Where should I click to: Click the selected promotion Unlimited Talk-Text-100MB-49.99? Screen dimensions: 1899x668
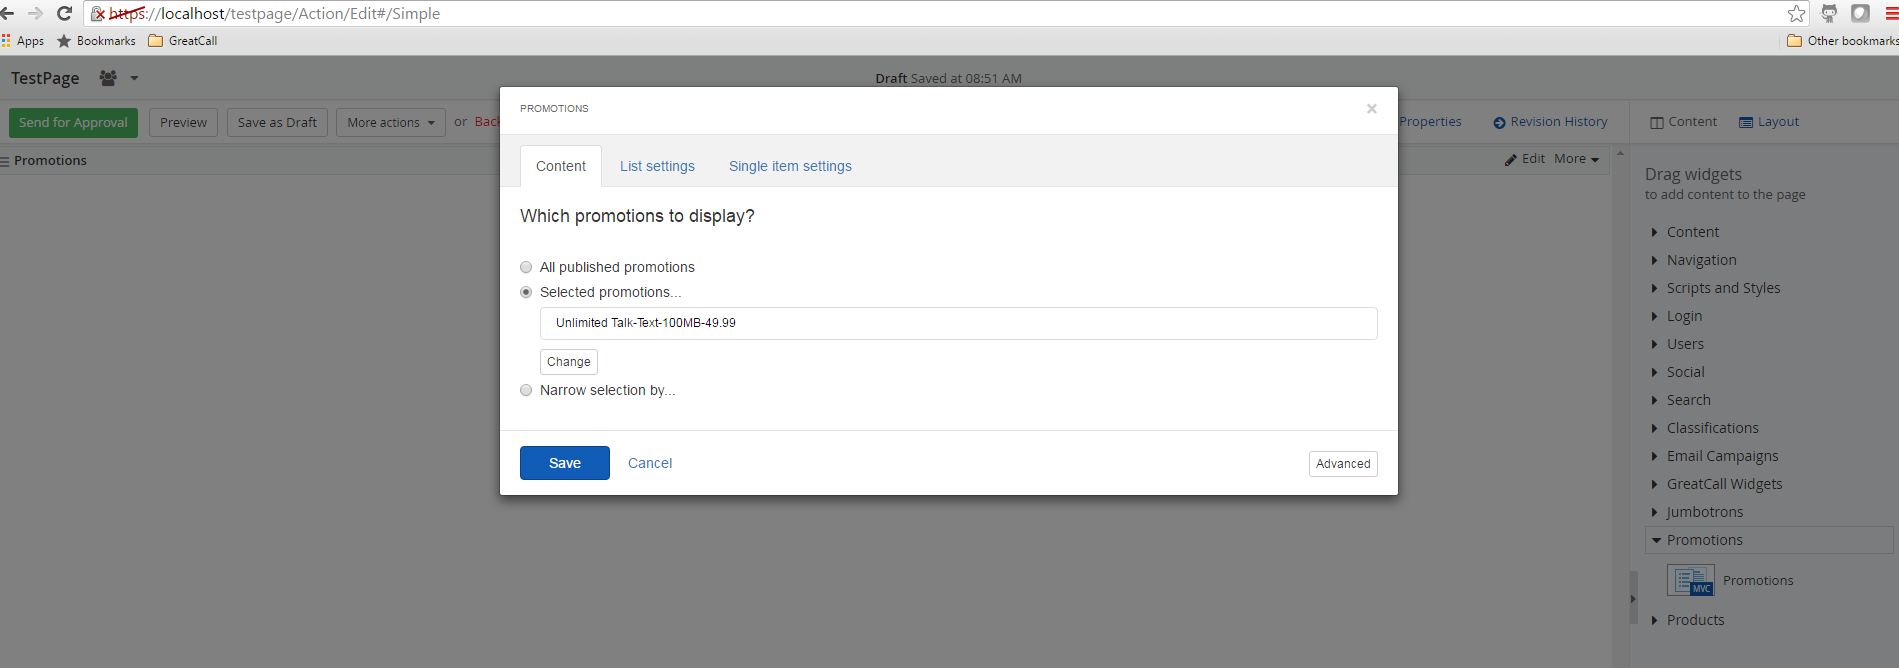[x=958, y=323]
